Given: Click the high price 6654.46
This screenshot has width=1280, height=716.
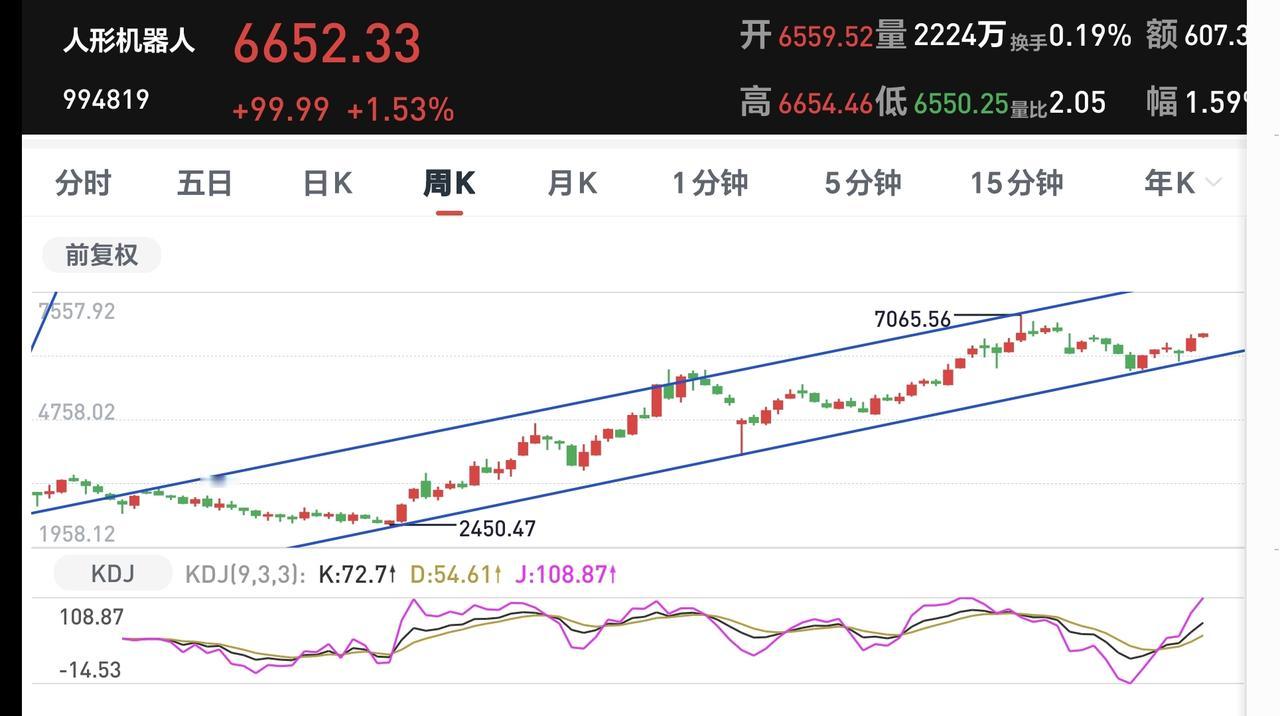Looking at the screenshot, I should coord(825,103).
